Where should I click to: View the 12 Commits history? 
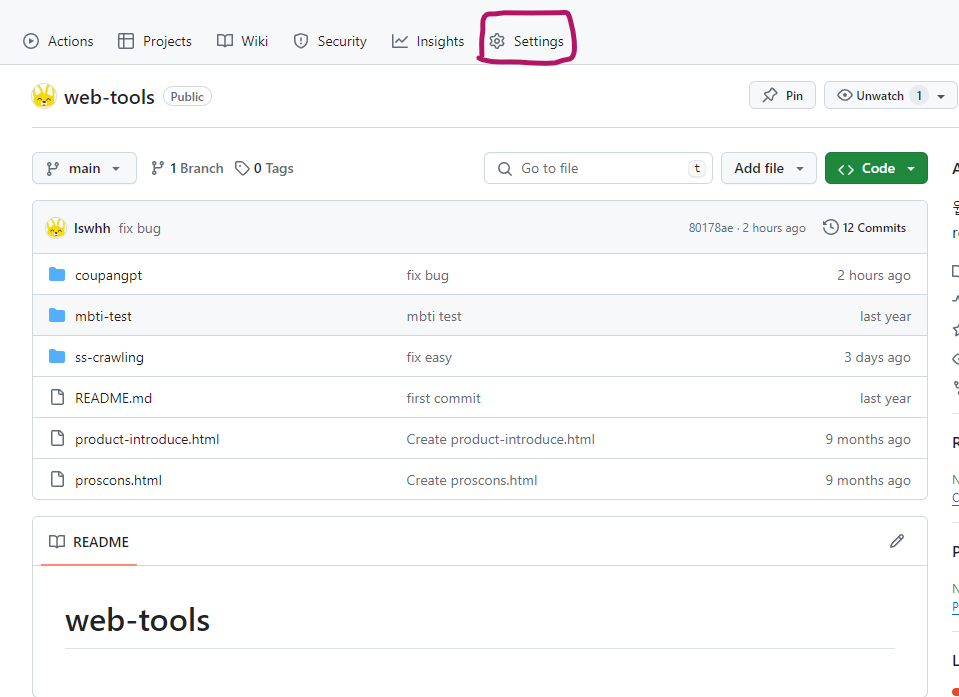tap(864, 228)
